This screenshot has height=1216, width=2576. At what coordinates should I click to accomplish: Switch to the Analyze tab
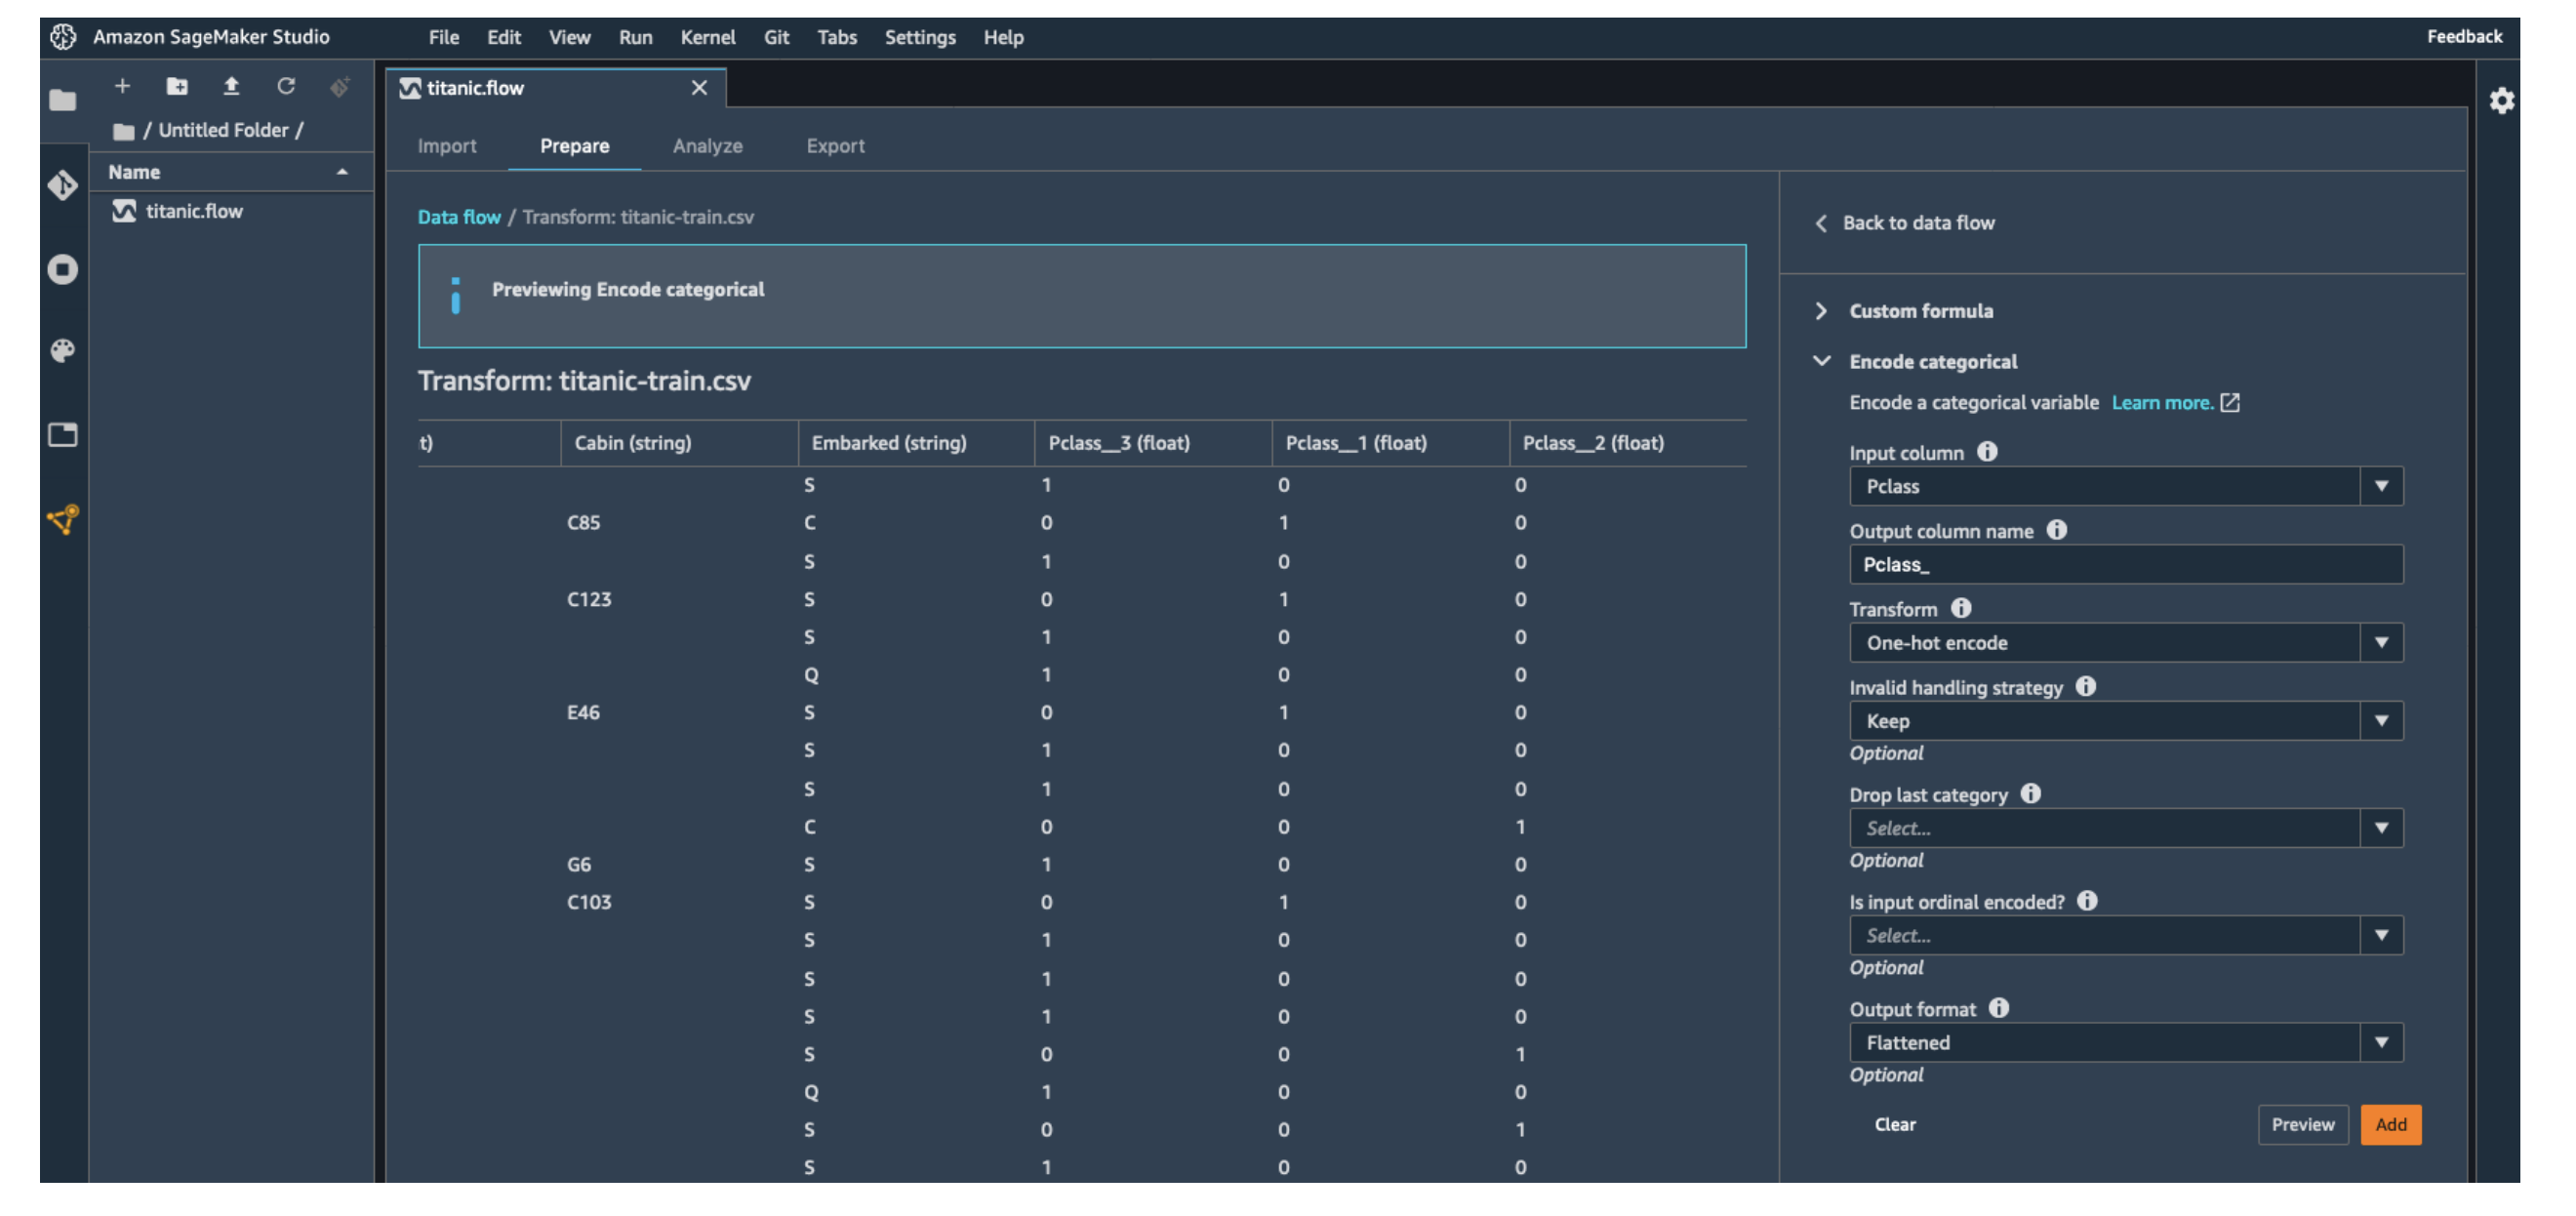(x=707, y=146)
